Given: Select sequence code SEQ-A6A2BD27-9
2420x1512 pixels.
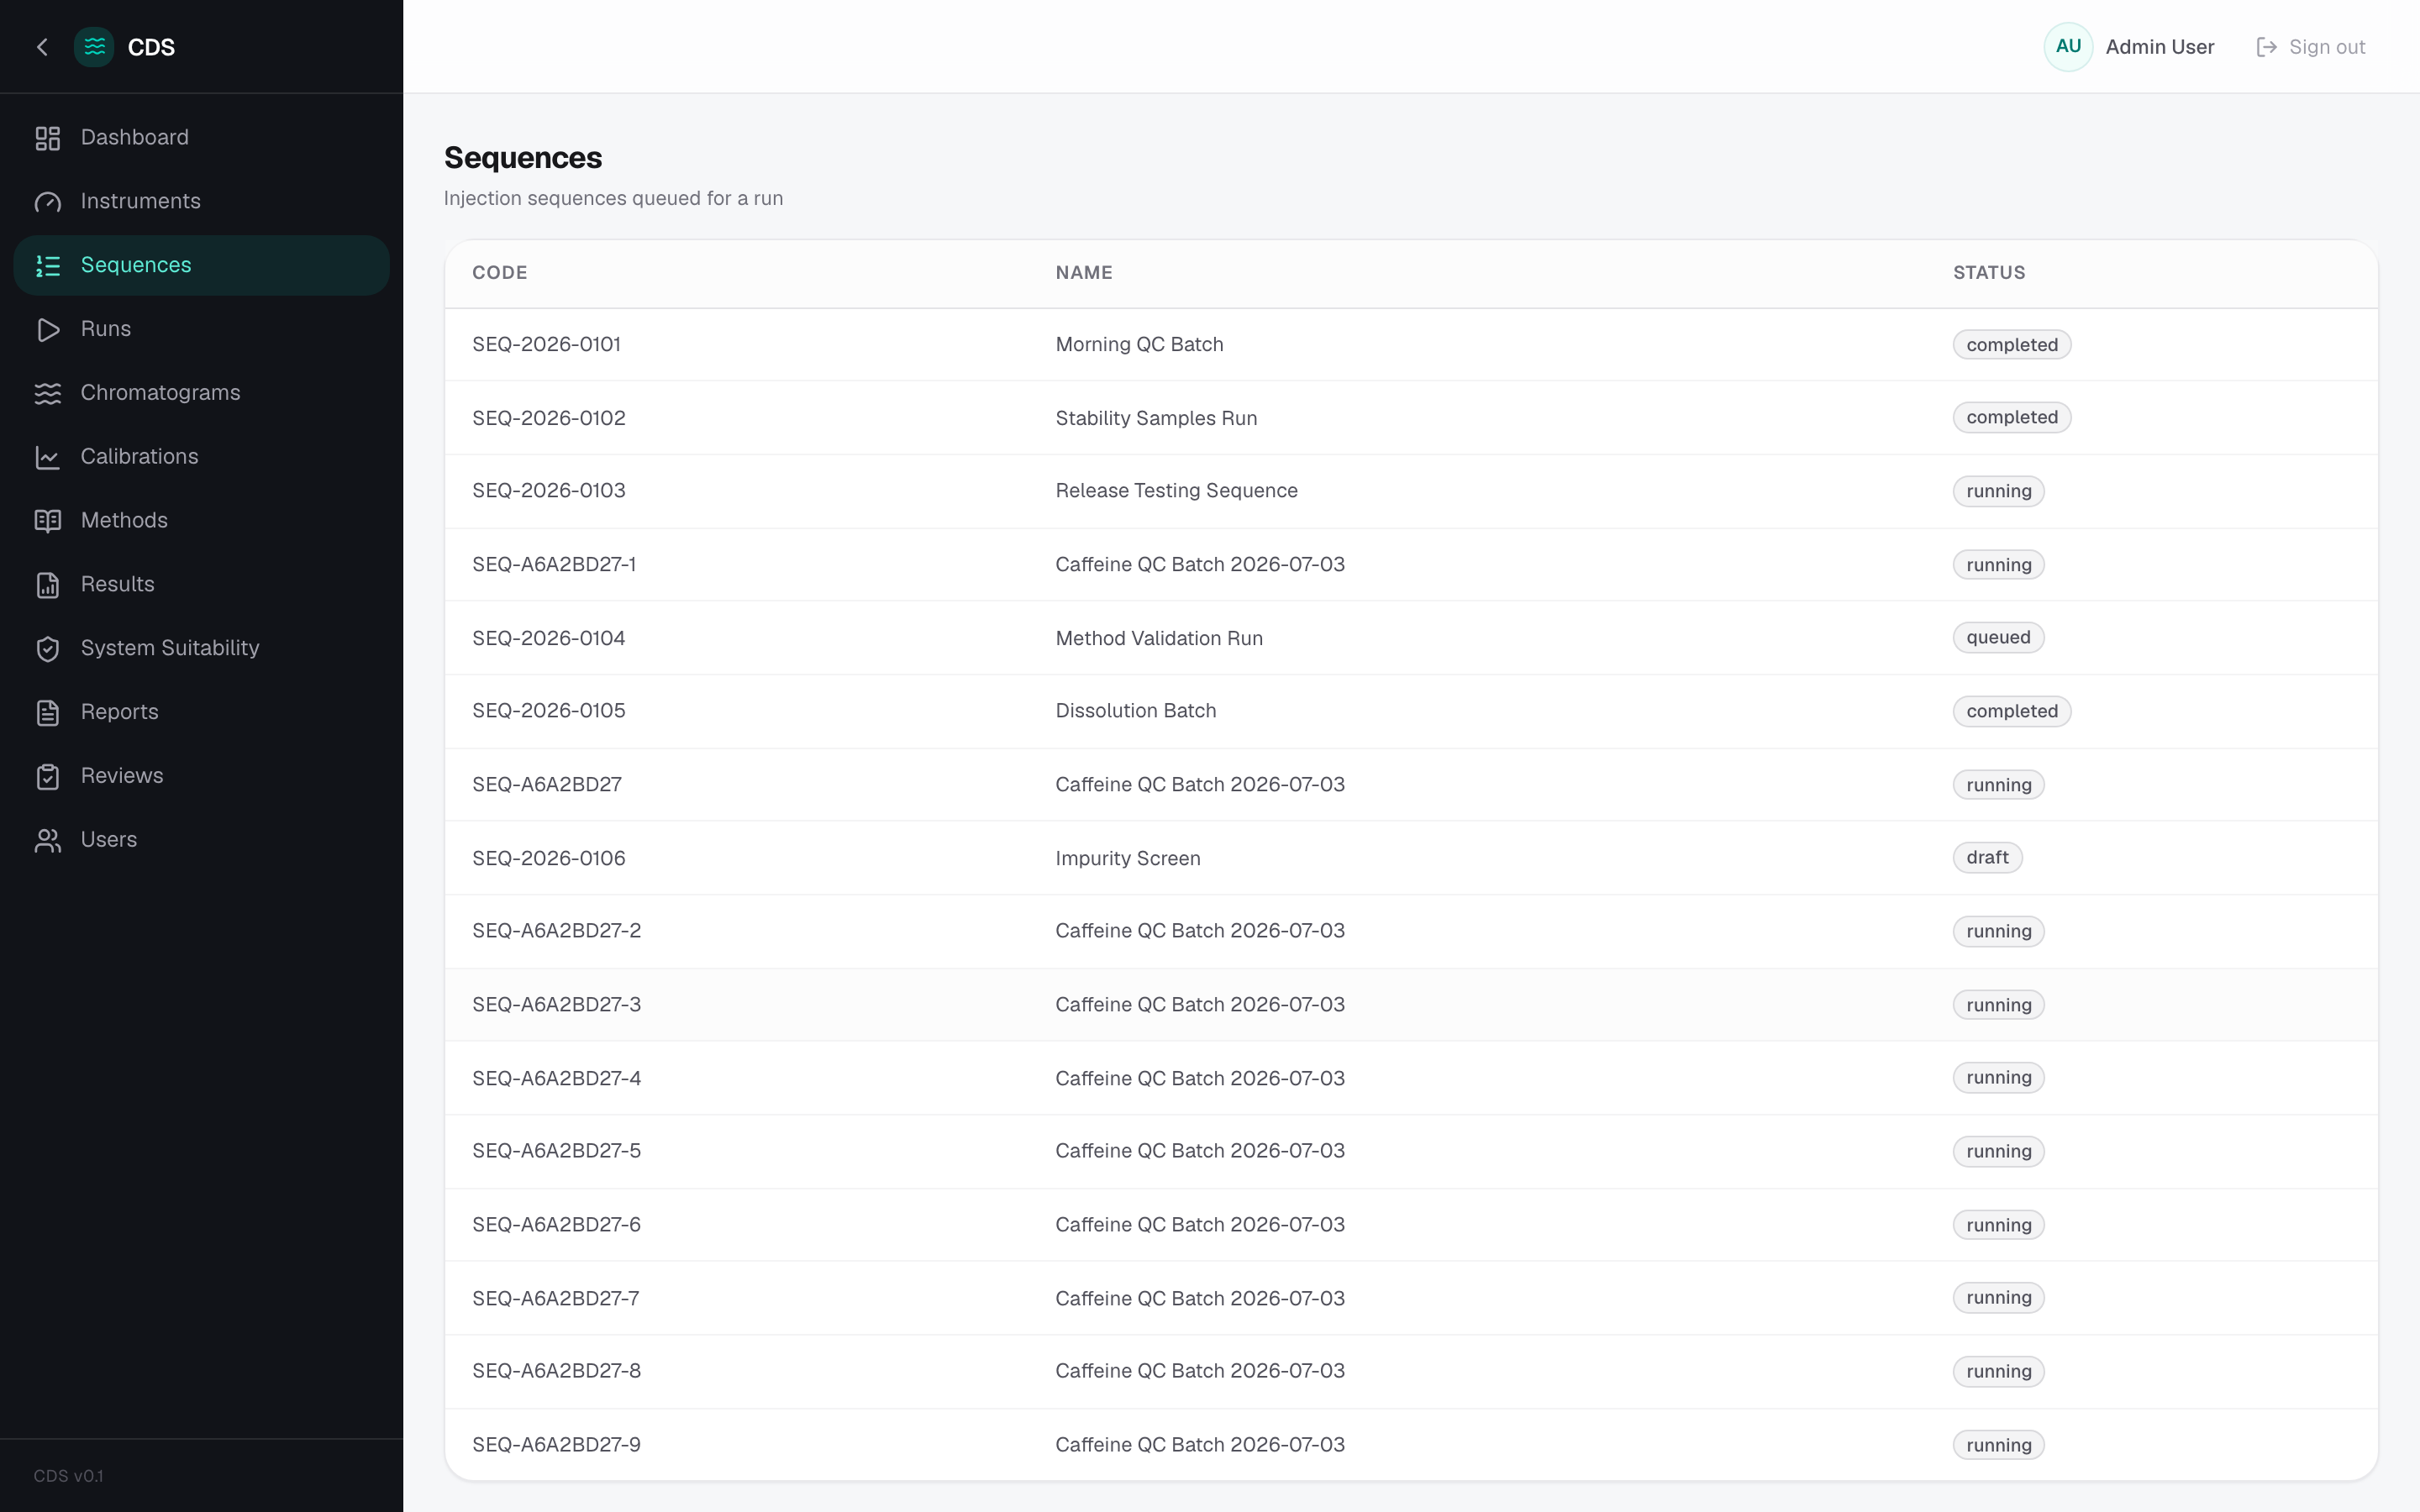Looking at the screenshot, I should [x=556, y=1445].
